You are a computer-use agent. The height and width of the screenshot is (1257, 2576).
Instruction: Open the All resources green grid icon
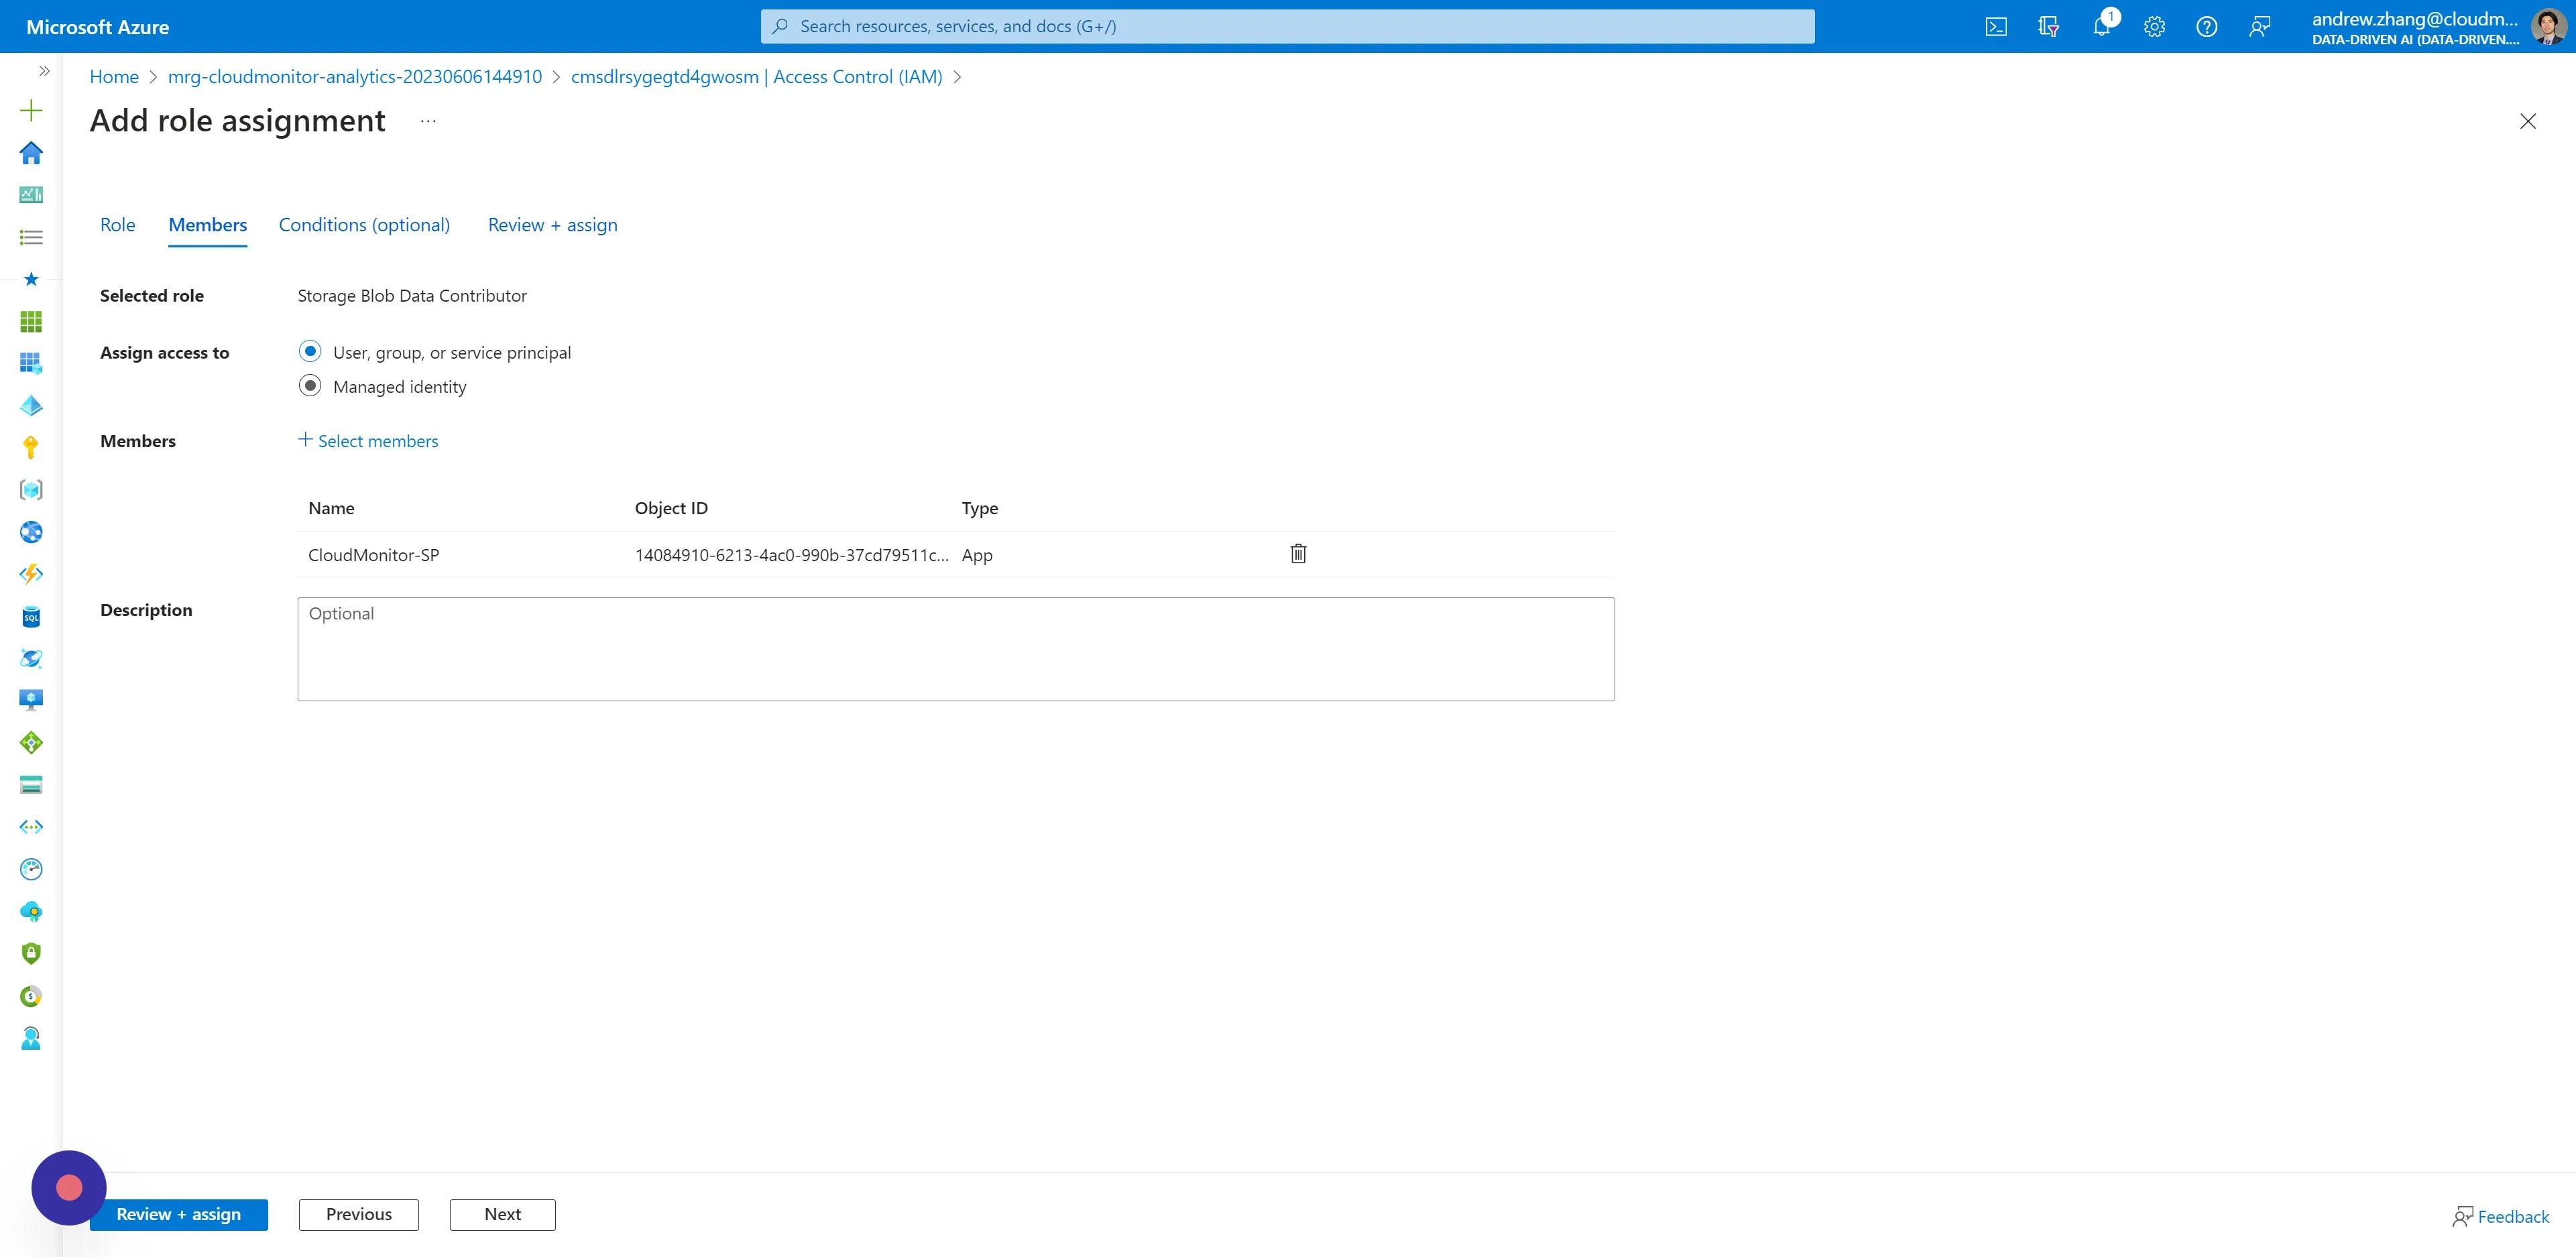click(31, 321)
